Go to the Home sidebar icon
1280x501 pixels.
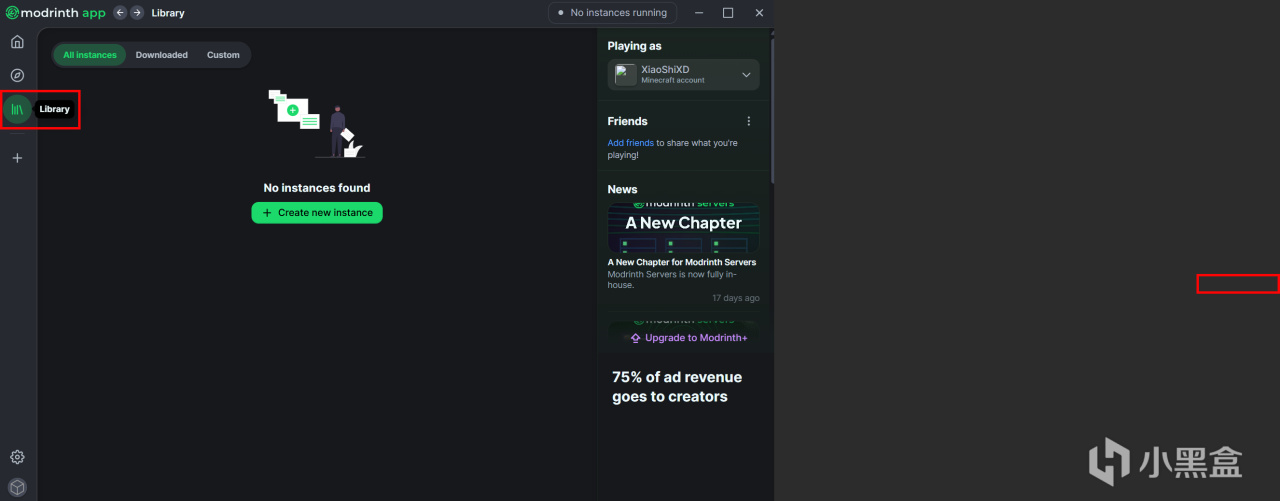(x=17, y=42)
